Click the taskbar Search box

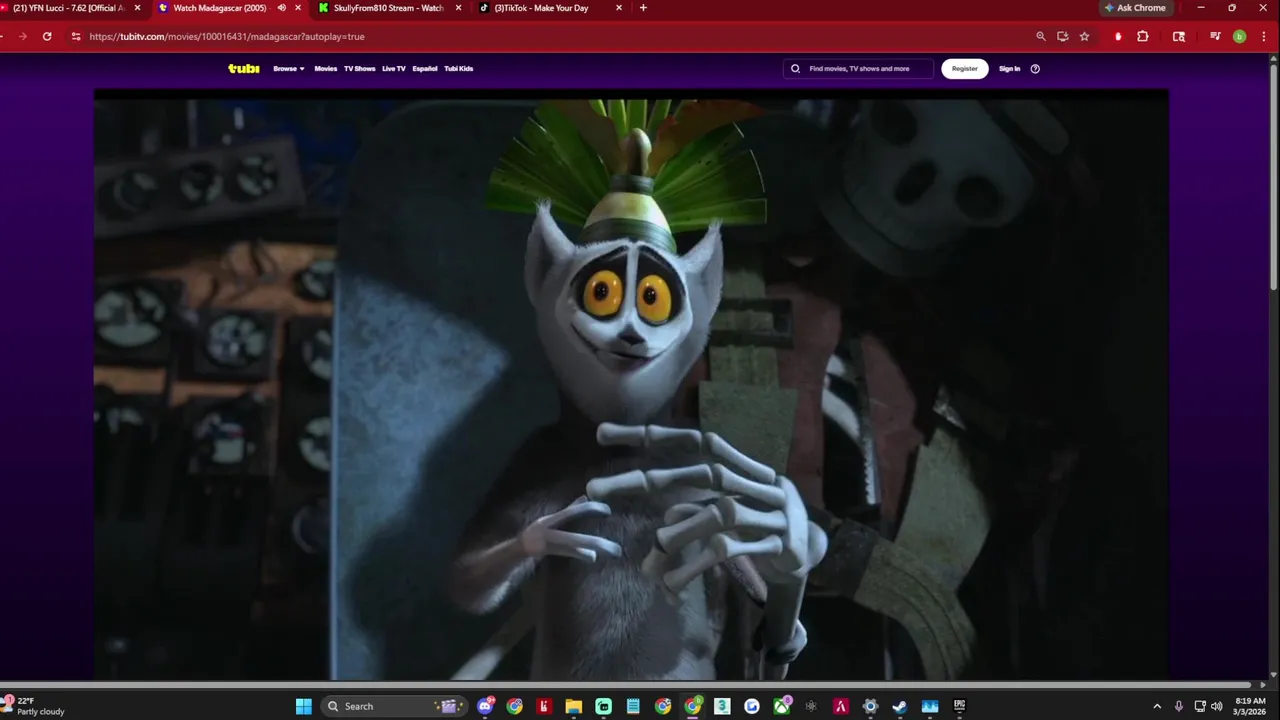click(x=395, y=706)
